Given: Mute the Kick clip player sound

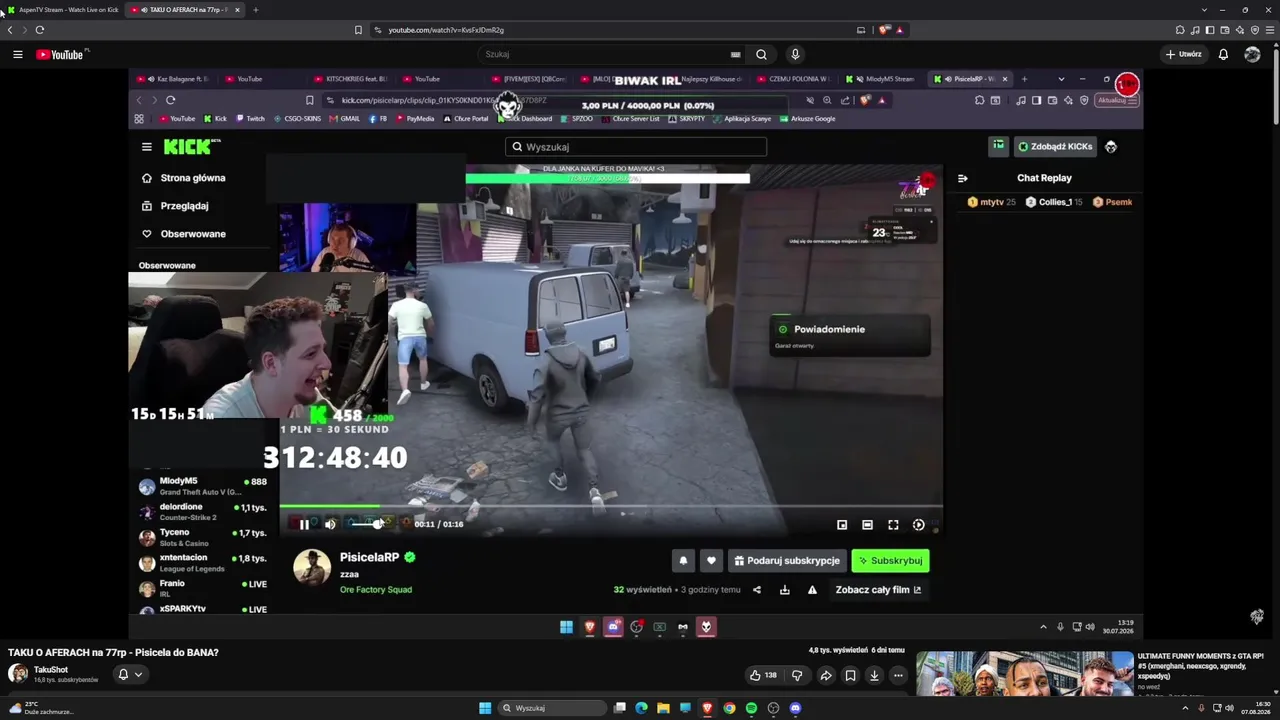Looking at the screenshot, I should [x=330, y=524].
